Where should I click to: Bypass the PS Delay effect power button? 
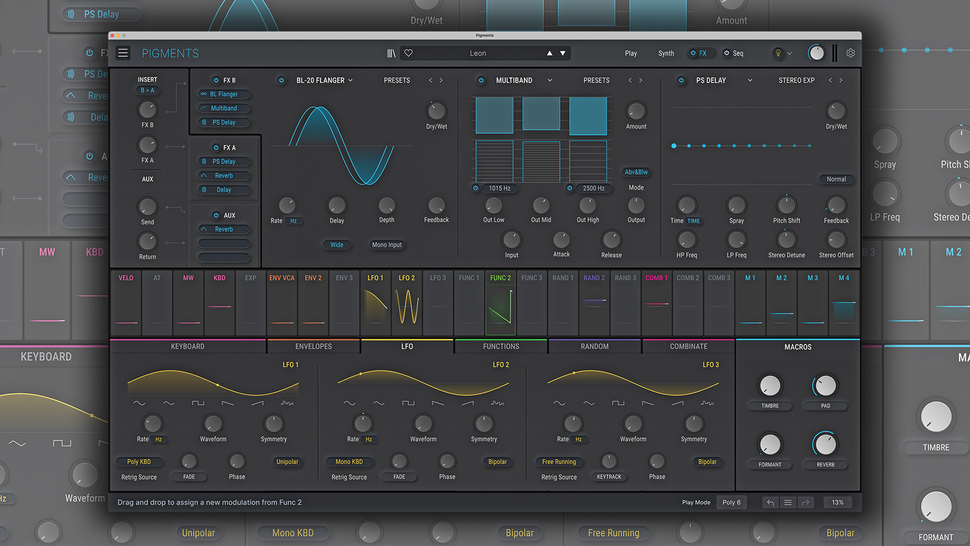[681, 80]
